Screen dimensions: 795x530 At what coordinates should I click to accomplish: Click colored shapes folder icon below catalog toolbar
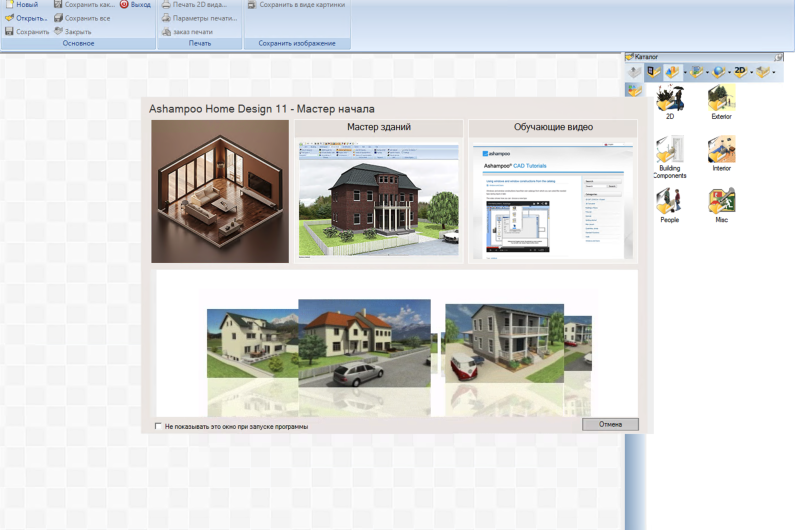[634, 91]
